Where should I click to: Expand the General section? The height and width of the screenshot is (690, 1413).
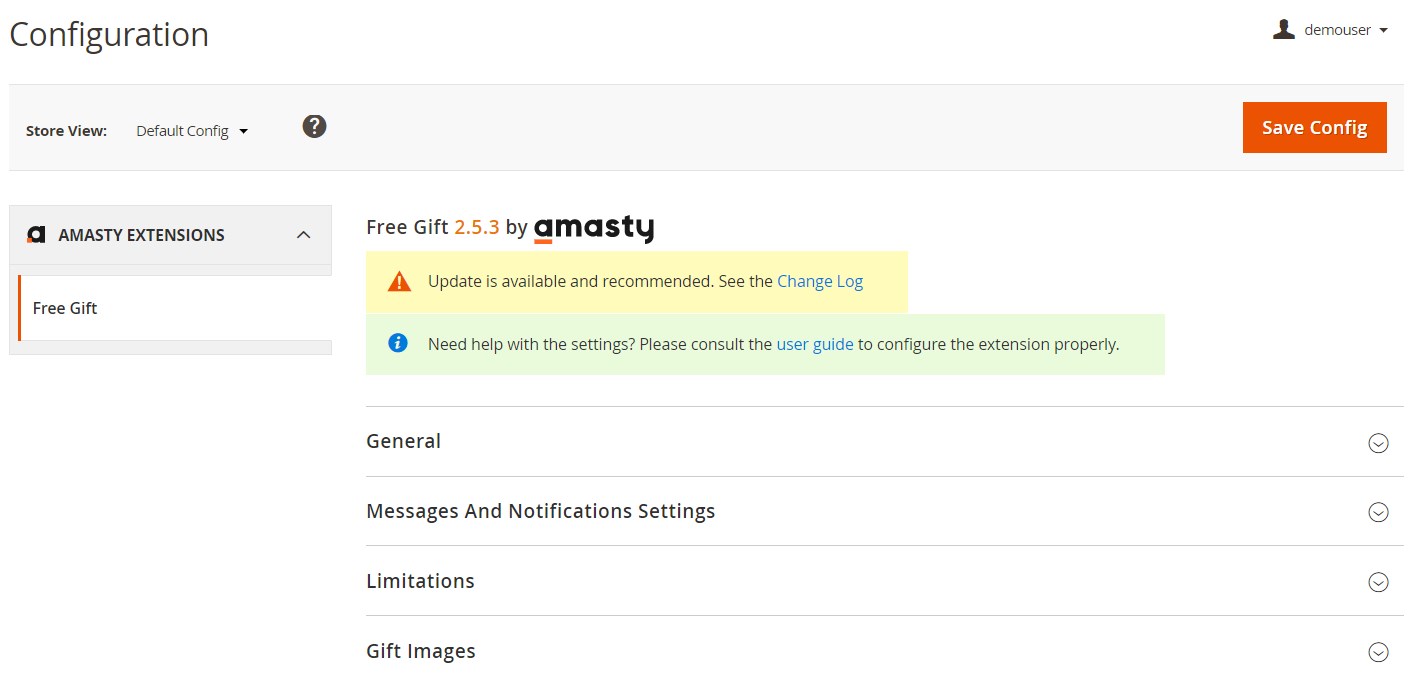pos(885,441)
